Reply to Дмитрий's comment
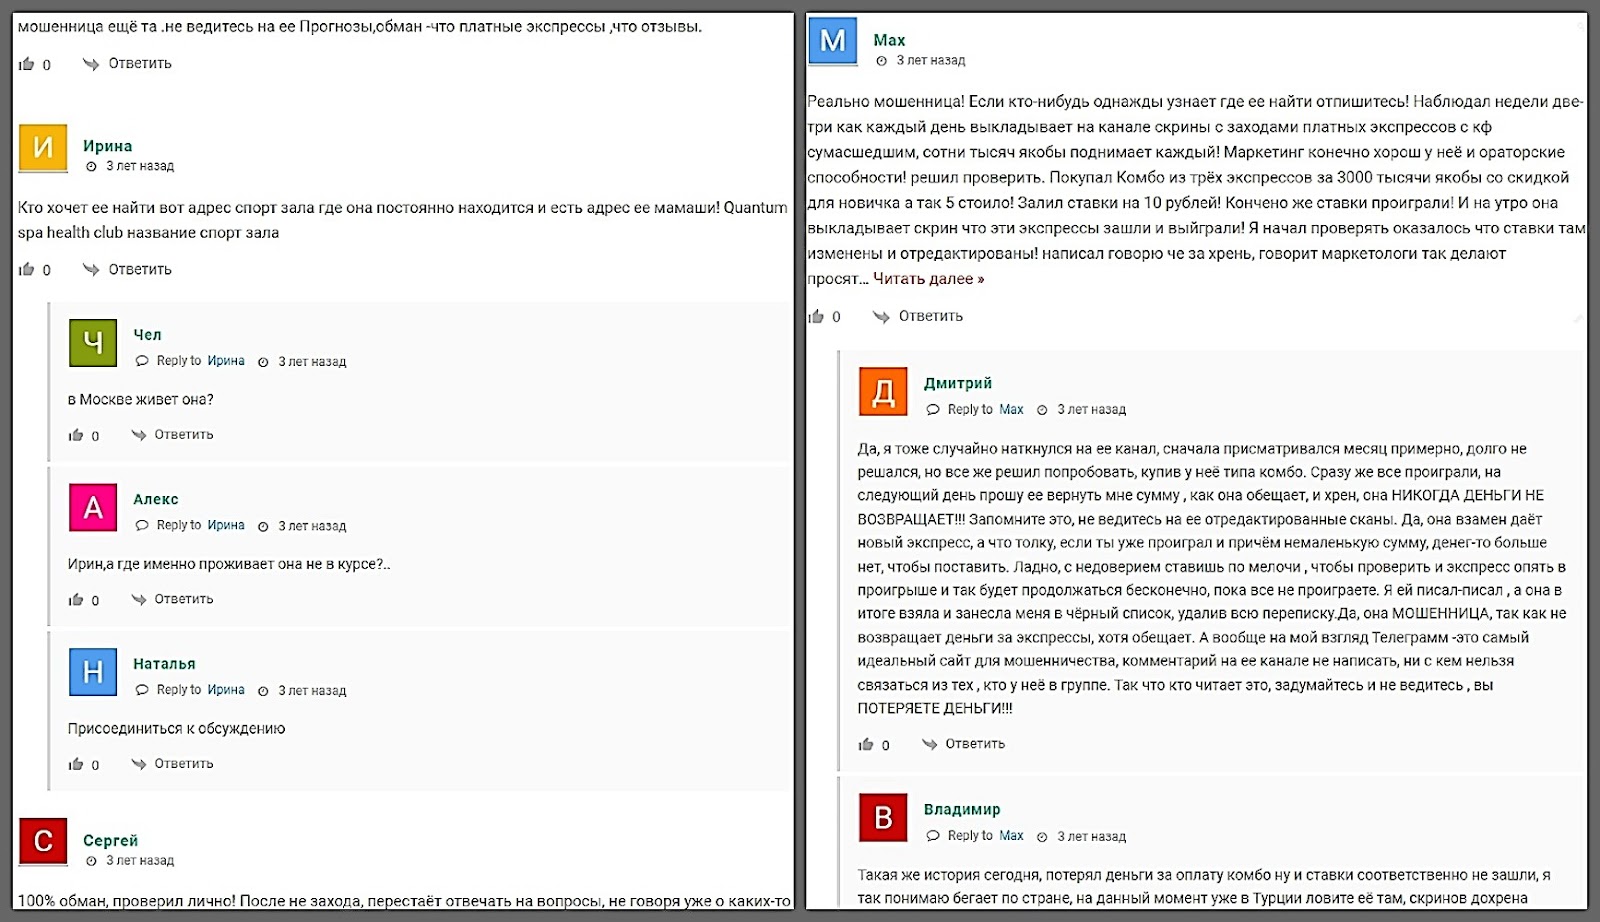This screenshot has width=1600, height=922. [974, 744]
